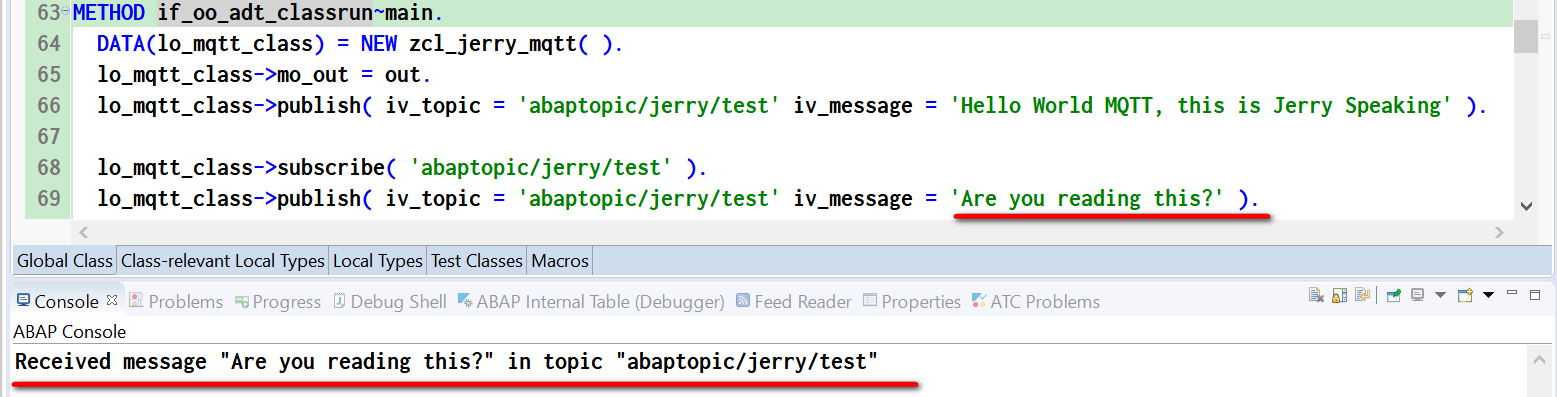Switch to the Problems view tab
The image size is (1557, 397).
coord(175,301)
